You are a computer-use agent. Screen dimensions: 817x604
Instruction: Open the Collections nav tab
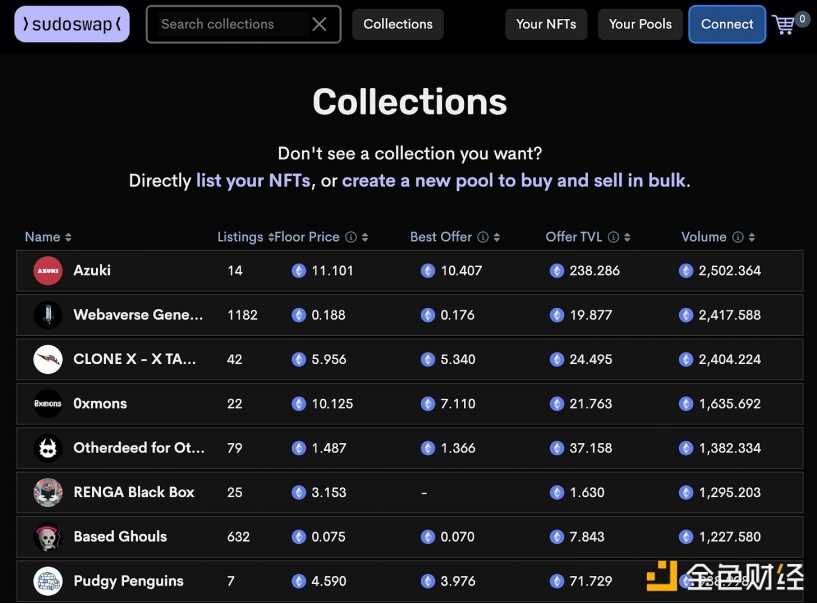click(x=398, y=24)
